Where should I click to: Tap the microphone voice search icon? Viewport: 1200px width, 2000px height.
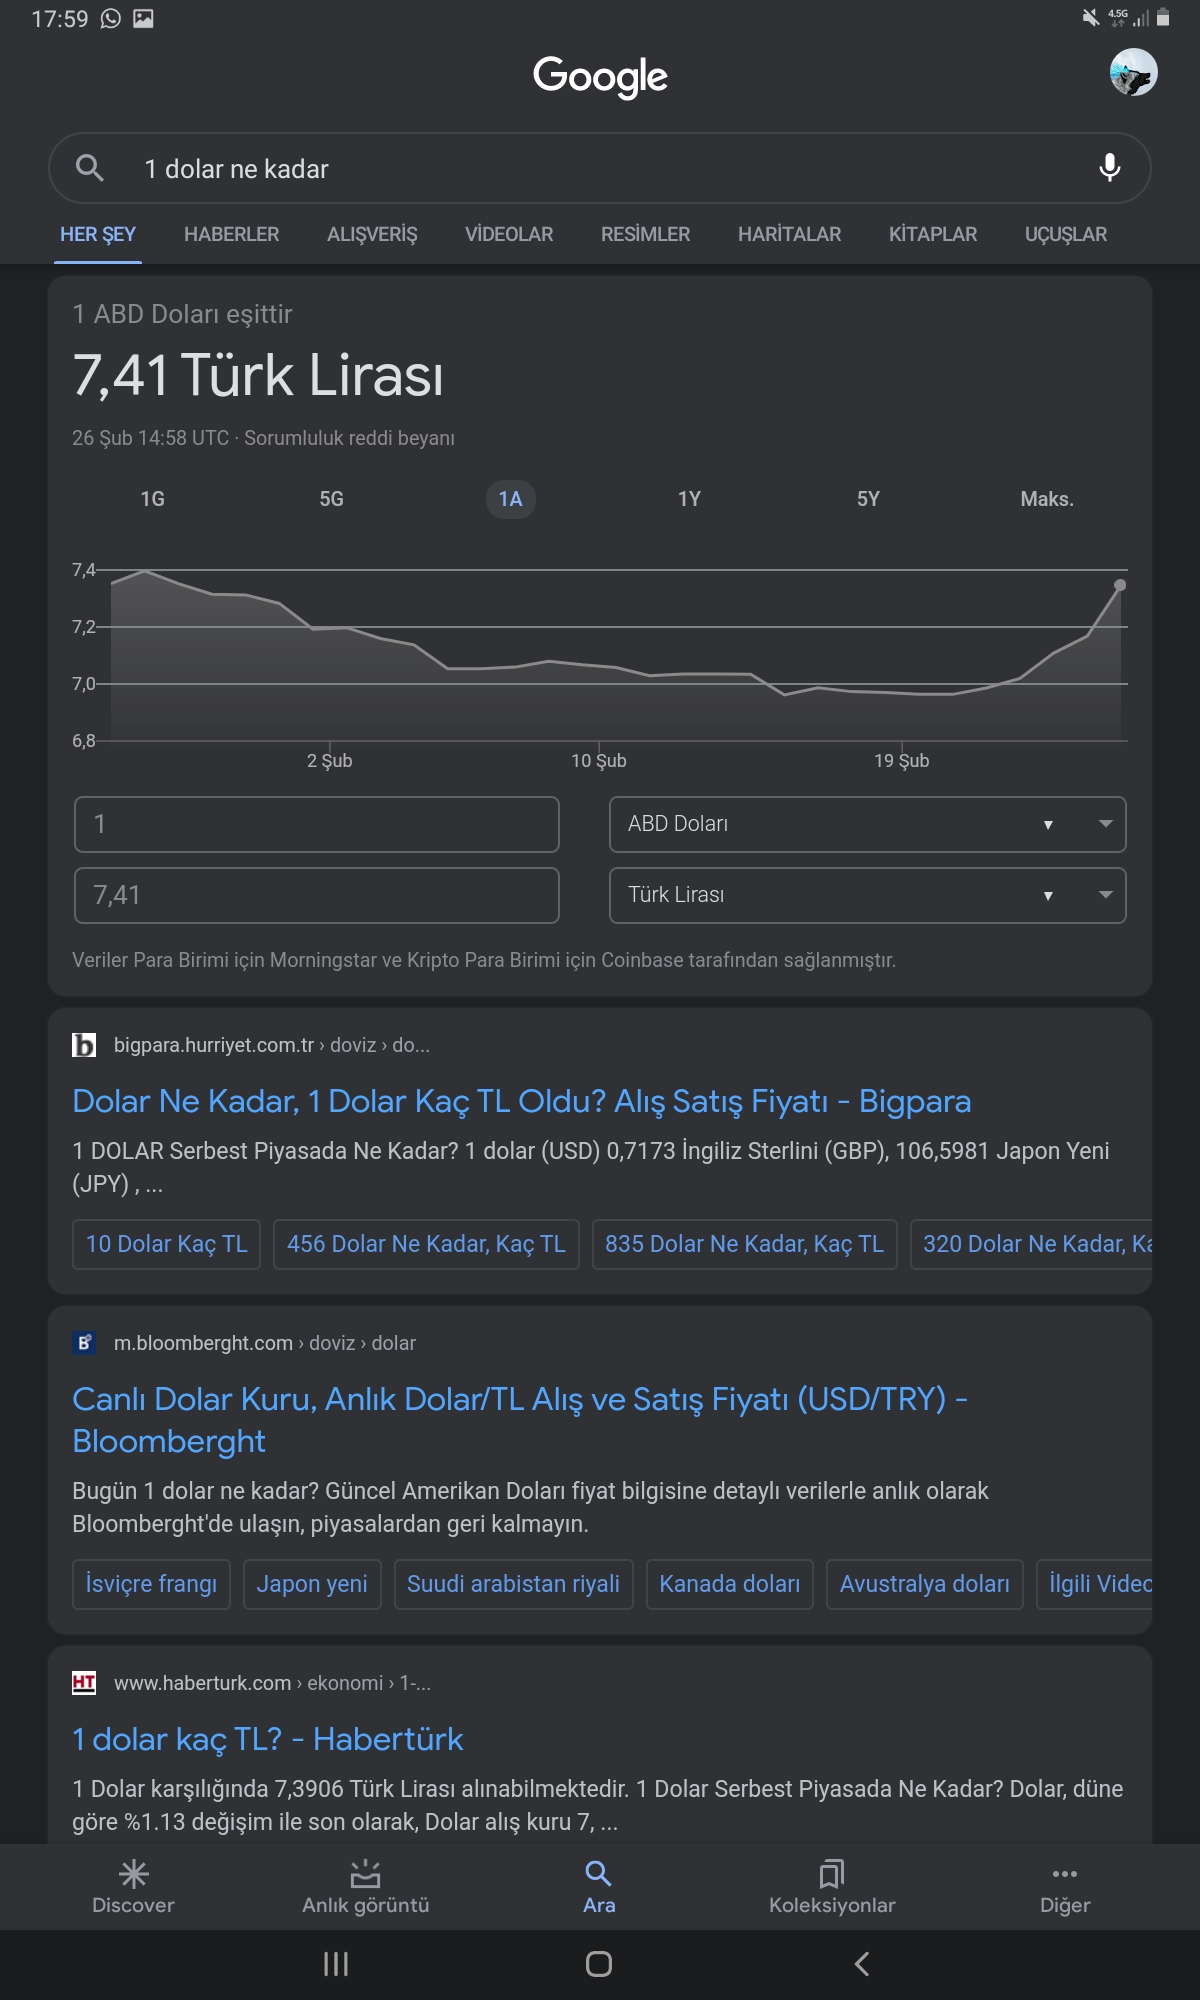(1109, 168)
